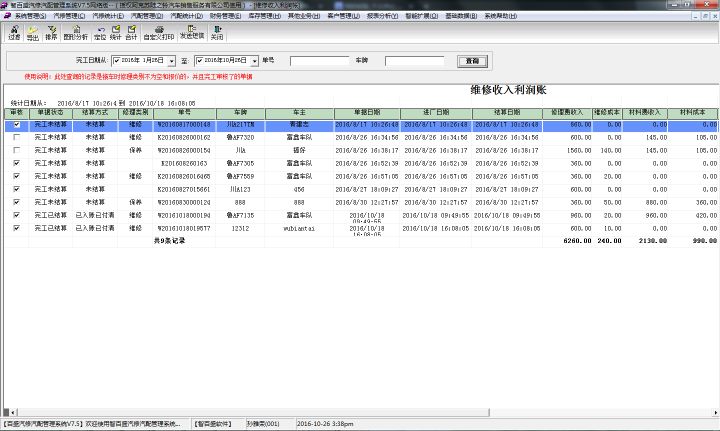Open the start date dropdown calendar
The image size is (720, 431).
(x=171, y=61)
